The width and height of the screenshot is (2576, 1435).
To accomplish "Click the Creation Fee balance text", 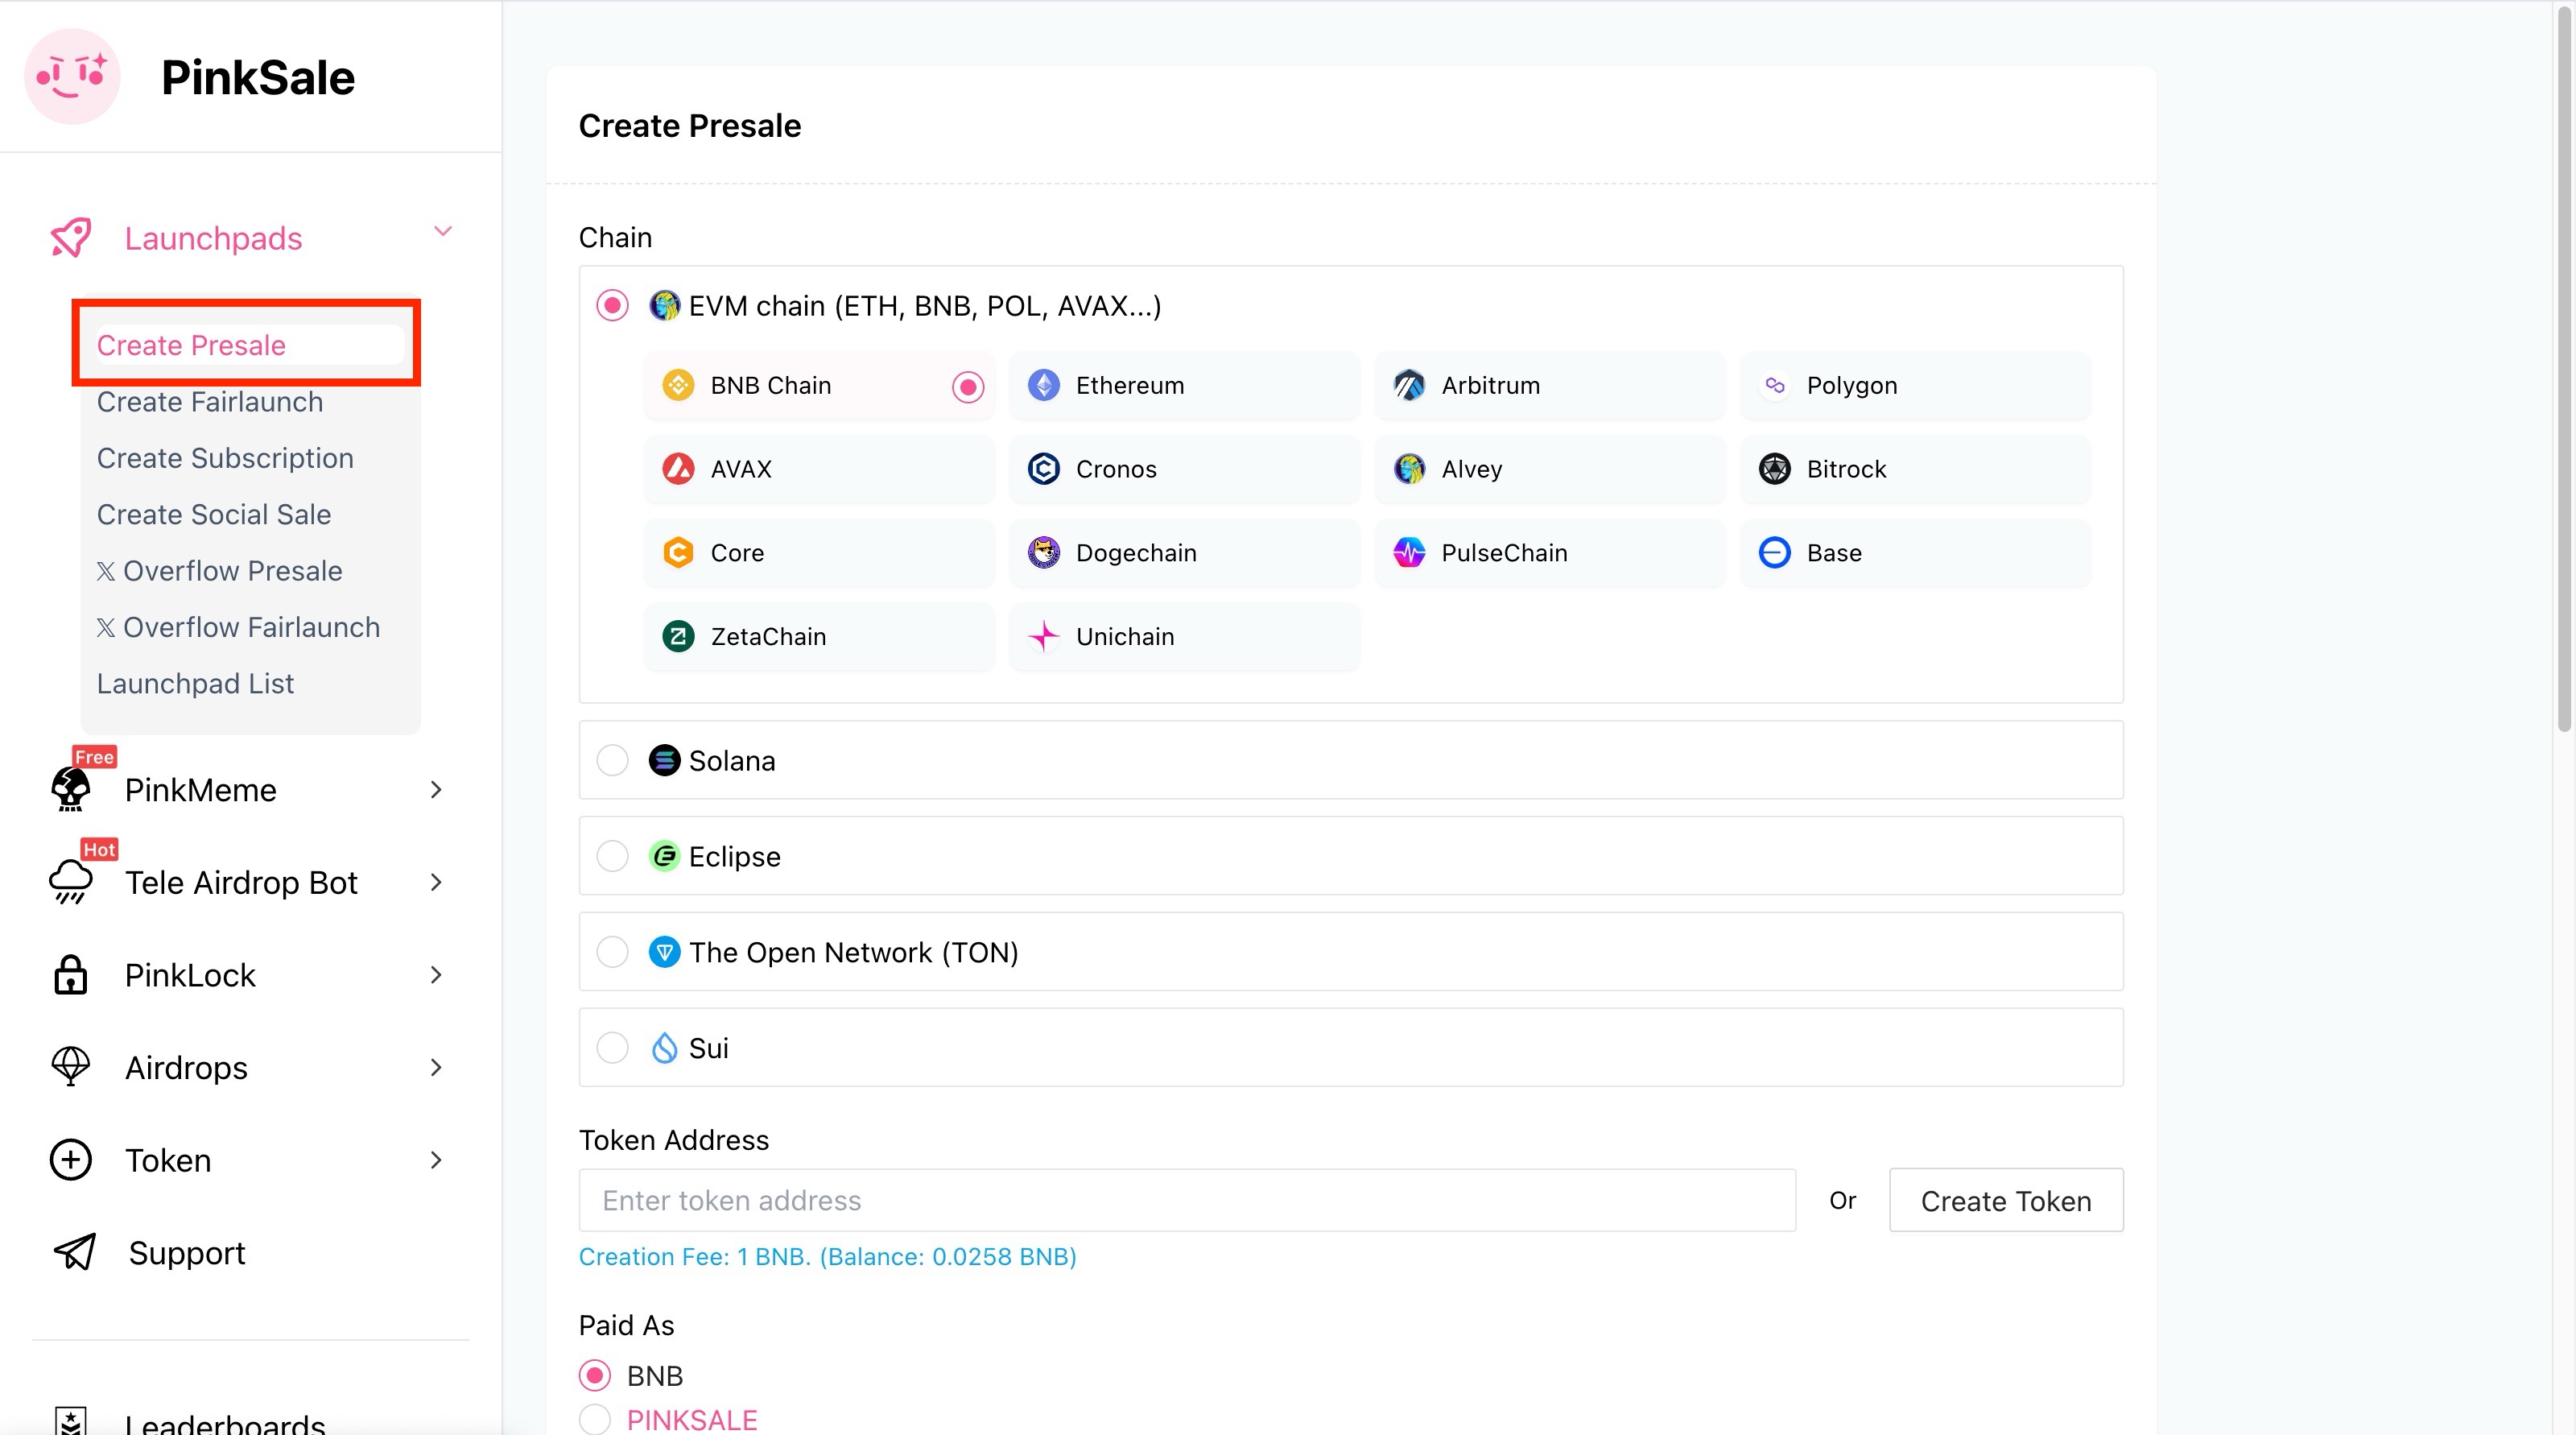I will point(828,1257).
